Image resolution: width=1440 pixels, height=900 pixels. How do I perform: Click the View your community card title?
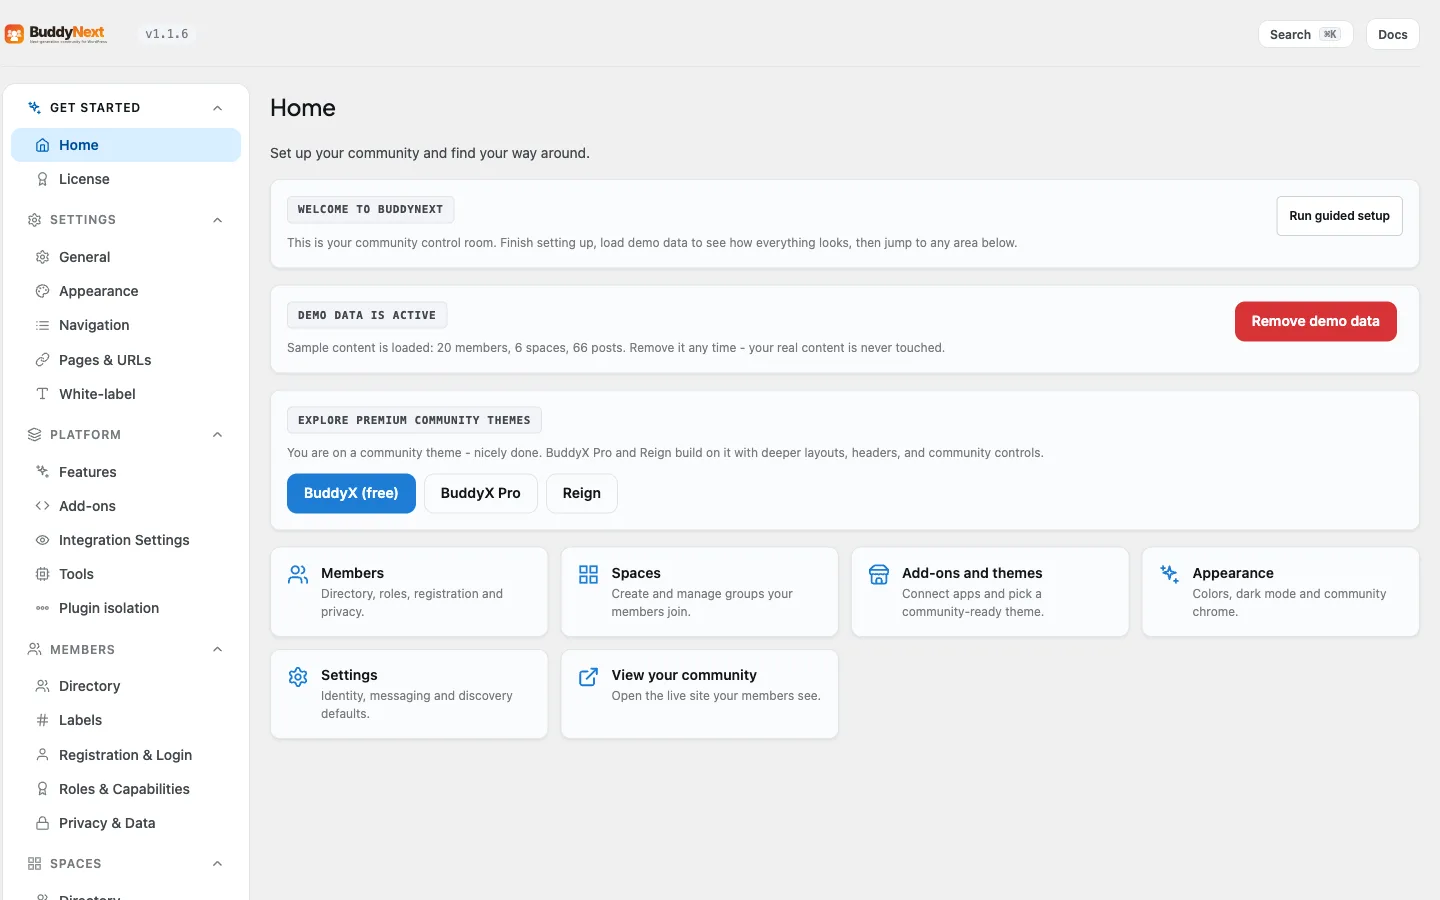684,675
